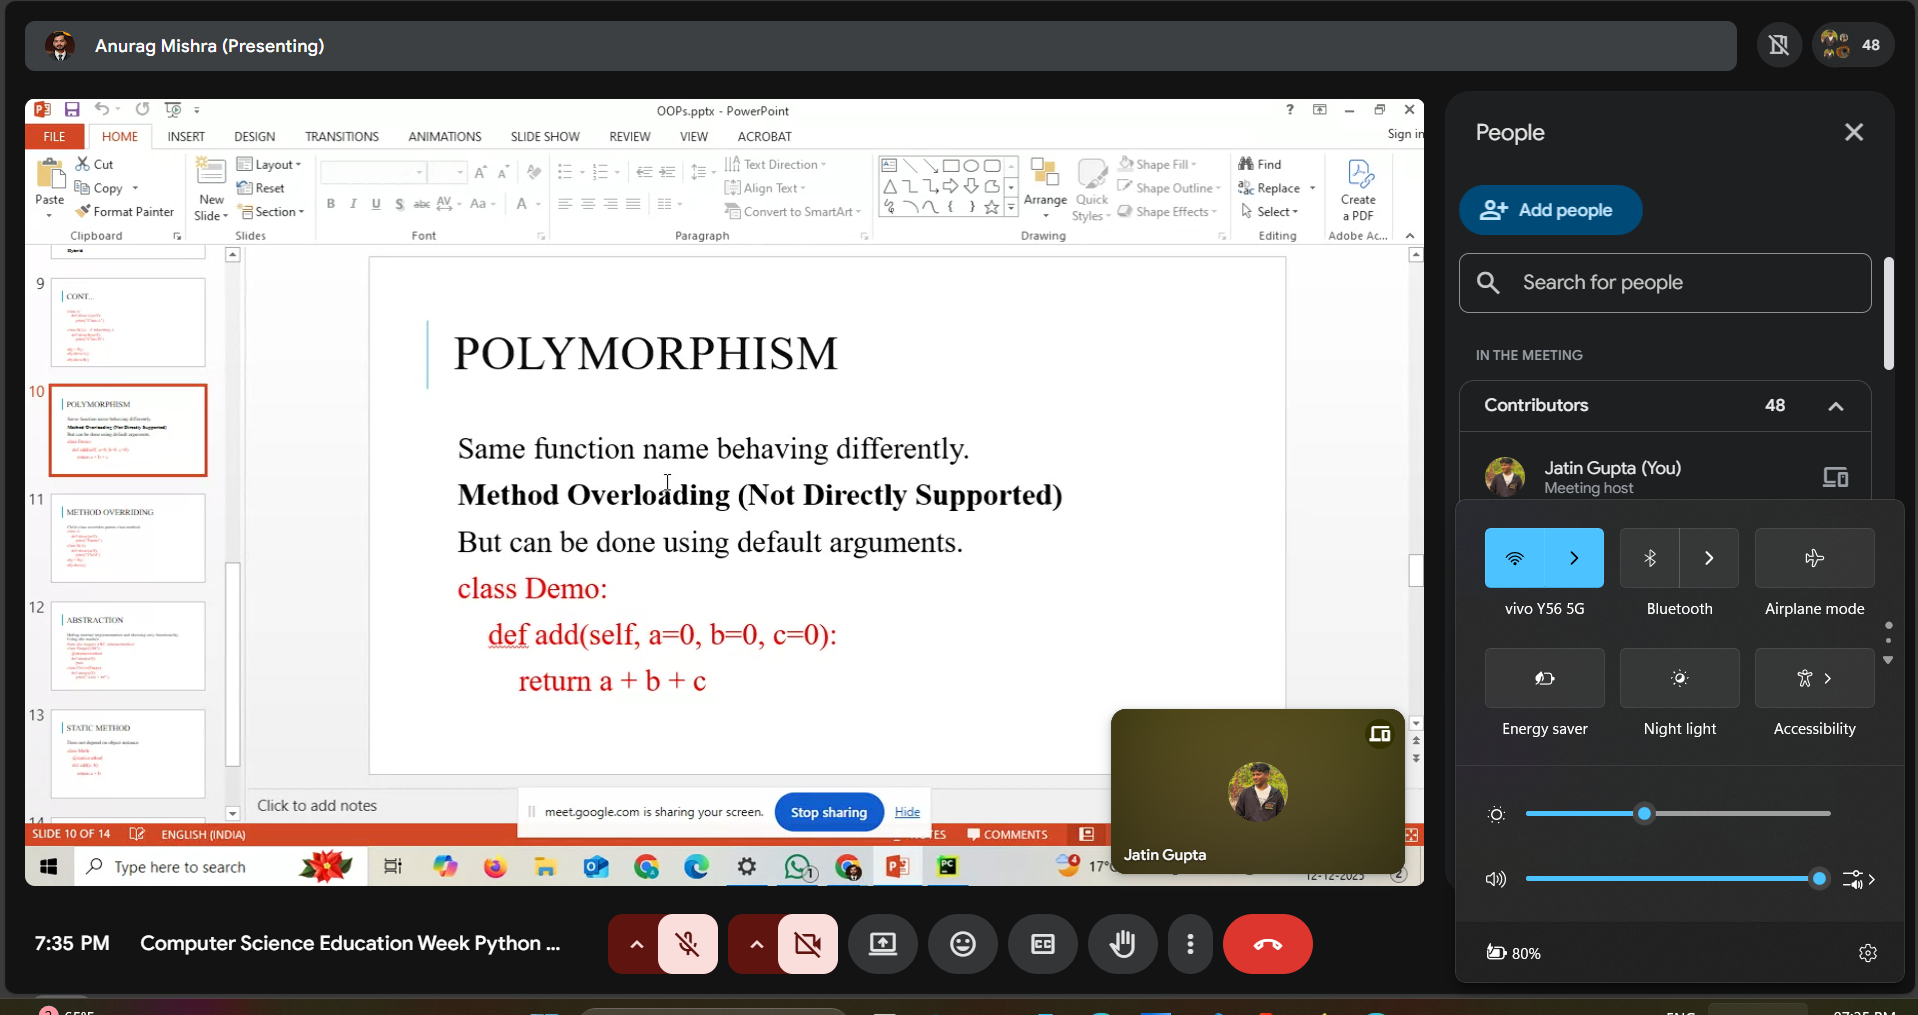Viewport: 1918px width, 1015px height.
Task: Raise your hand in the meeting
Action: point(1122,943)
